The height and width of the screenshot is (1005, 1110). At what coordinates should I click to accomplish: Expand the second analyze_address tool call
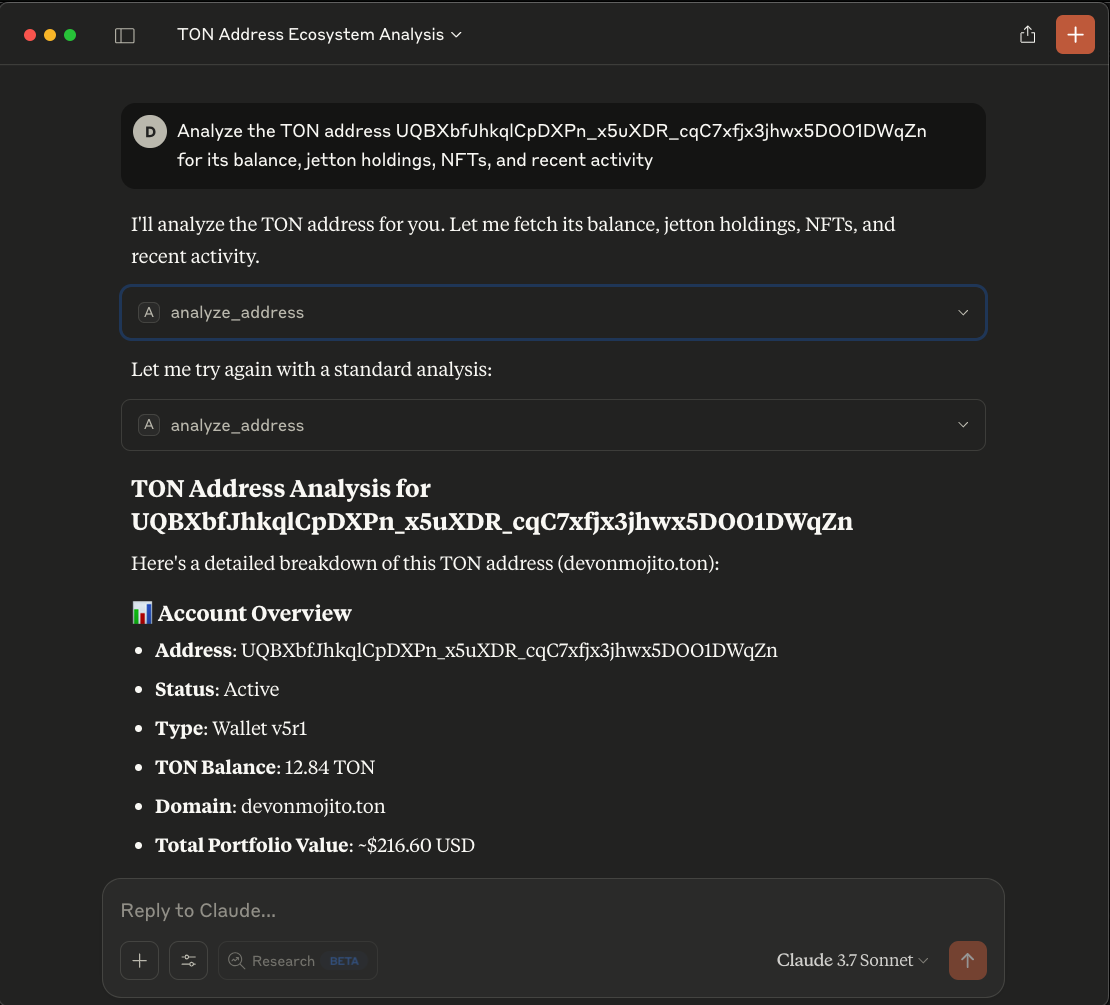(553, 425)
